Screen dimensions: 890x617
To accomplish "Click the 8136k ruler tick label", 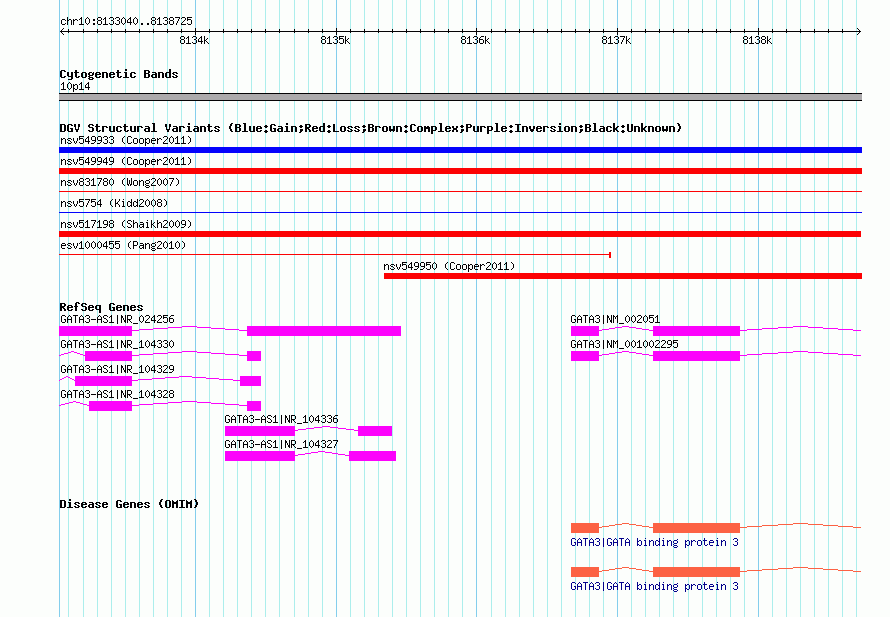I will coord(475,40).
